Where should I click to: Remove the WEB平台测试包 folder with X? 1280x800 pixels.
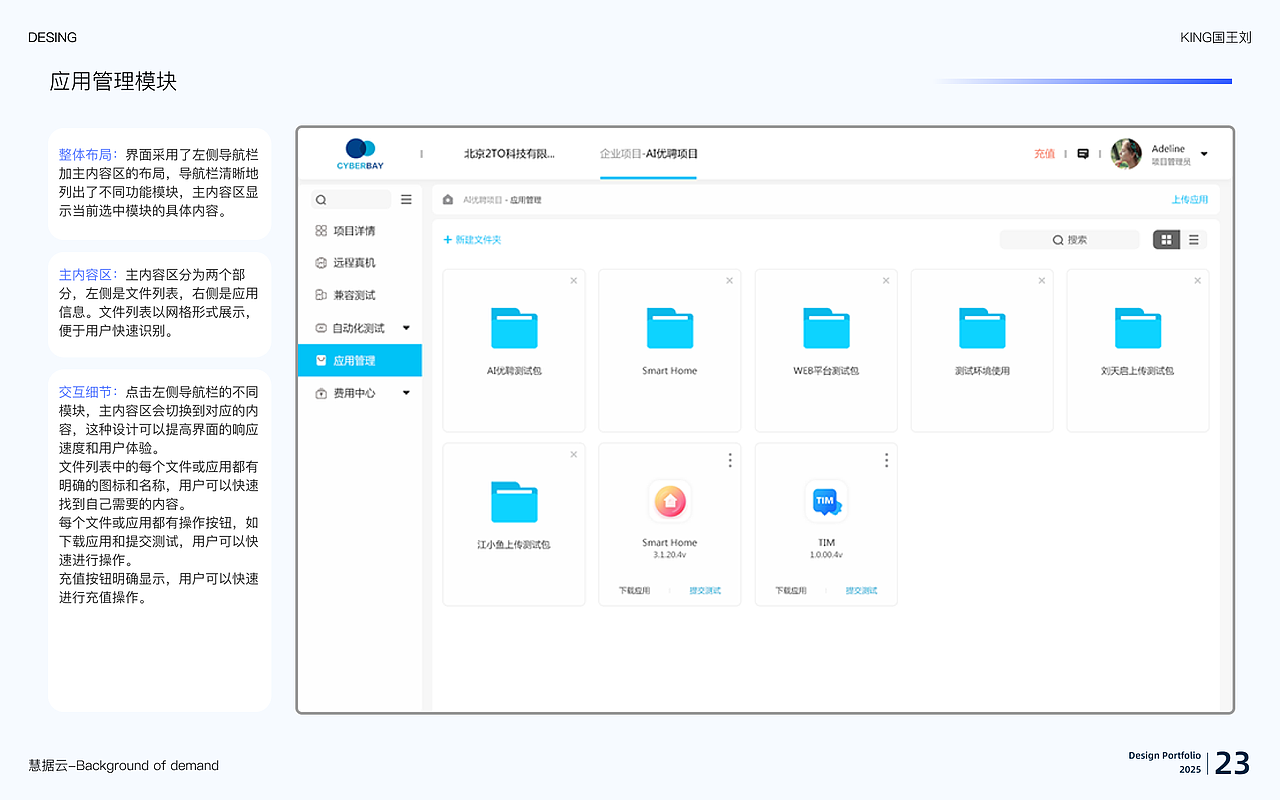[x=886, y=281]
